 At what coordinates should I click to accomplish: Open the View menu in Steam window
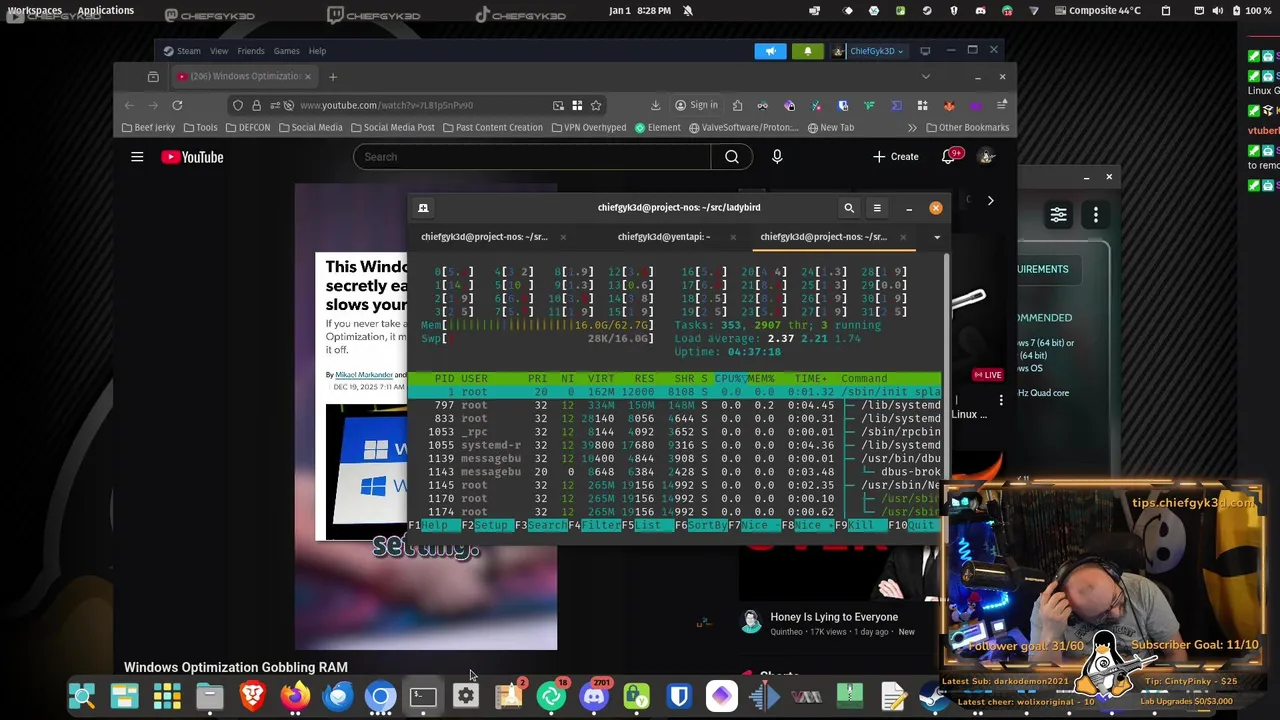(x=219, y=51)
